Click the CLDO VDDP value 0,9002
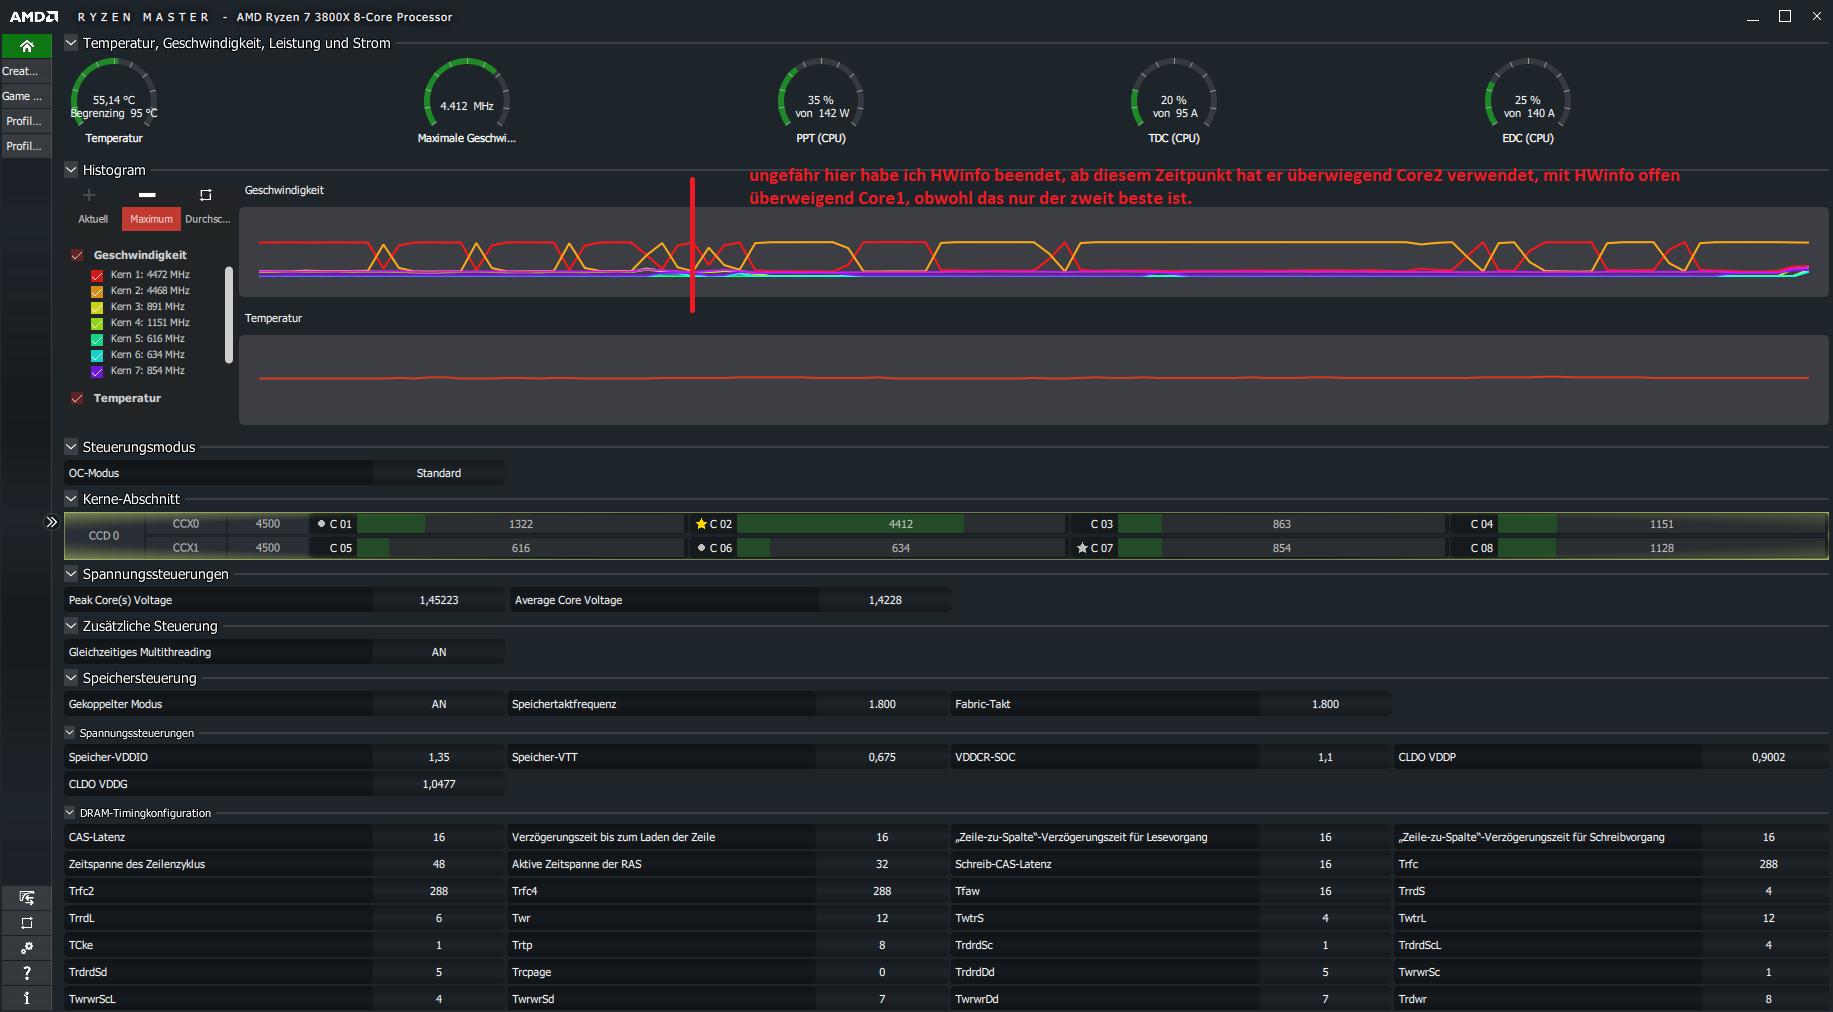Image resolution: width=1833 pixels, height=1012 pixels. tap(1768, 757)
